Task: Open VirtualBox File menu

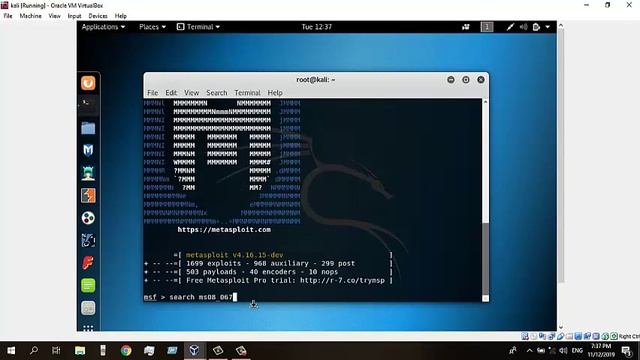Action: coord(8,16)
